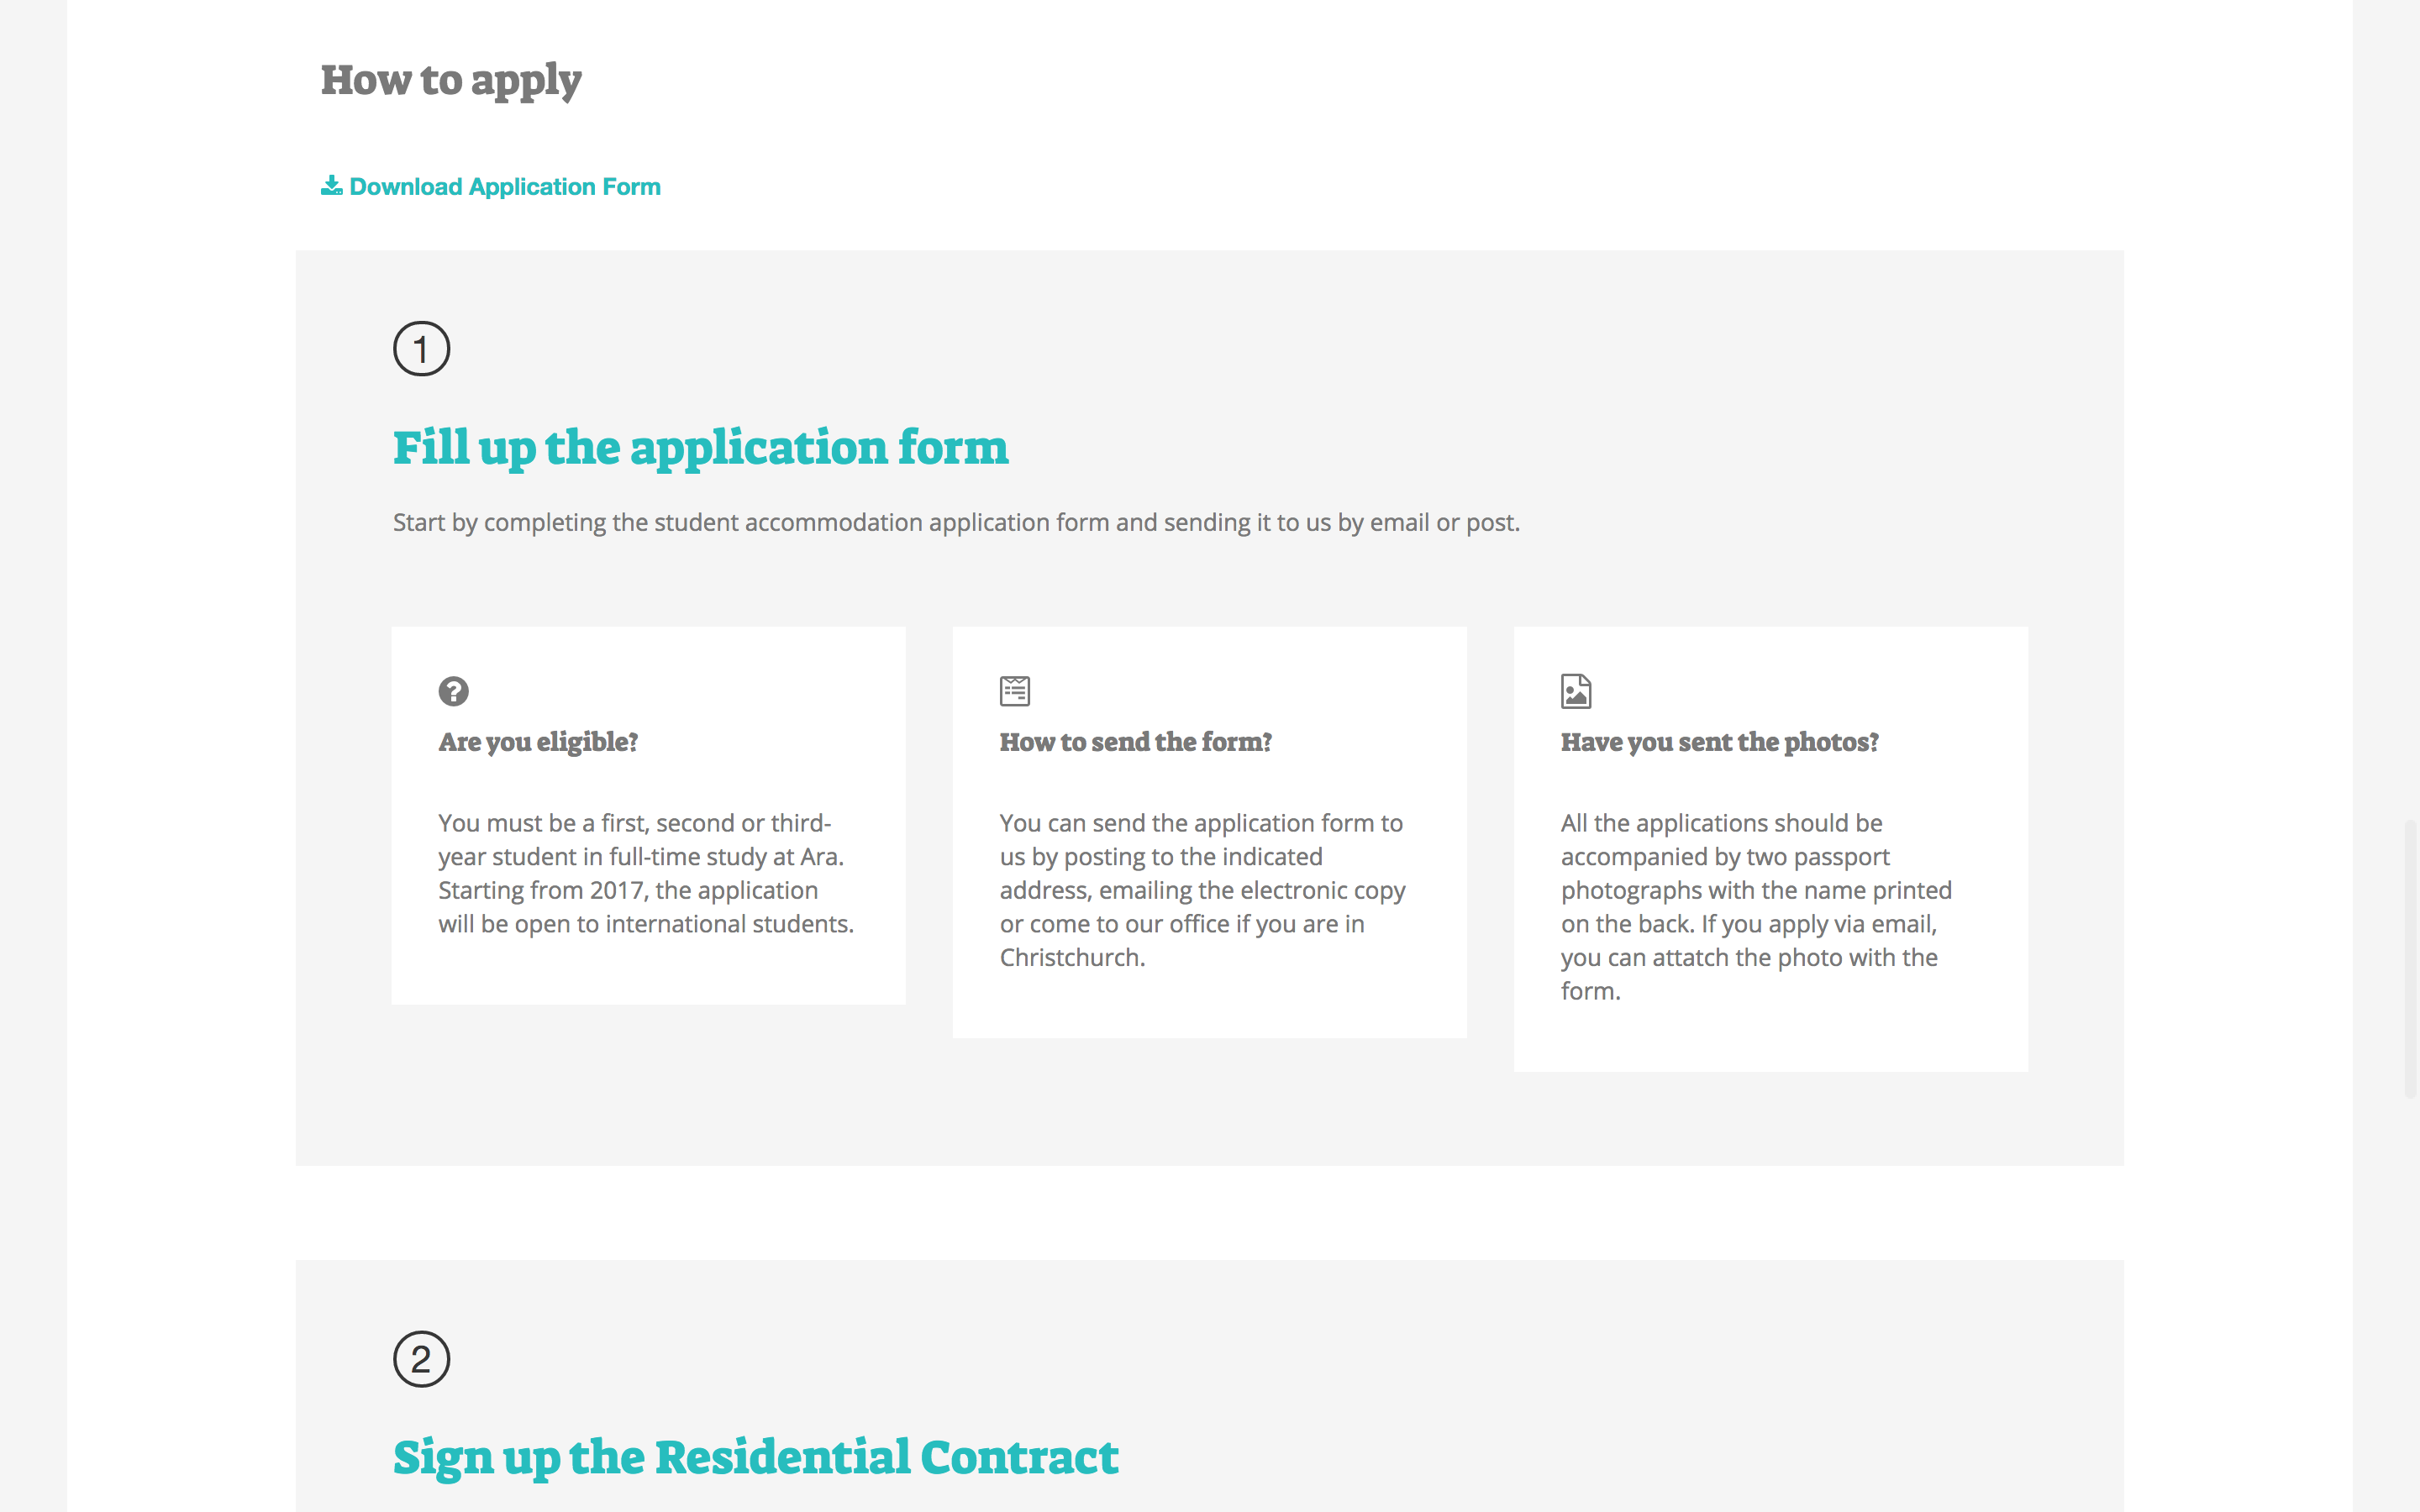Click the circled number 2 step icon
The height and width of the screenshot is (1512, 2420).
pyautogui.click(x=421, y=1359)
